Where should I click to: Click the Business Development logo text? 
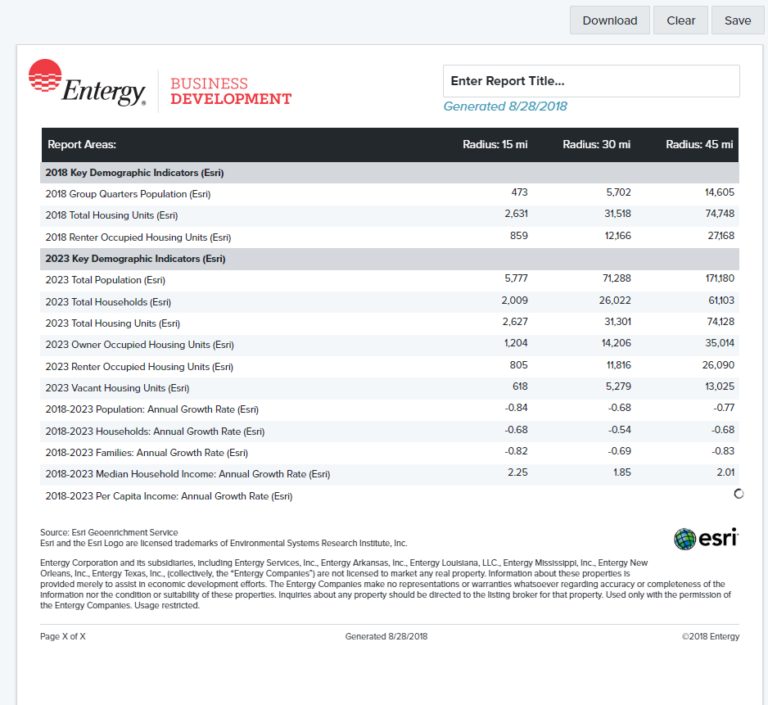(x=231, y=91)
